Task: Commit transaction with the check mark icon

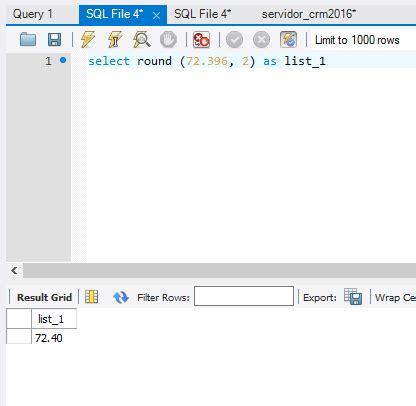Action: [x=234, y=40]
